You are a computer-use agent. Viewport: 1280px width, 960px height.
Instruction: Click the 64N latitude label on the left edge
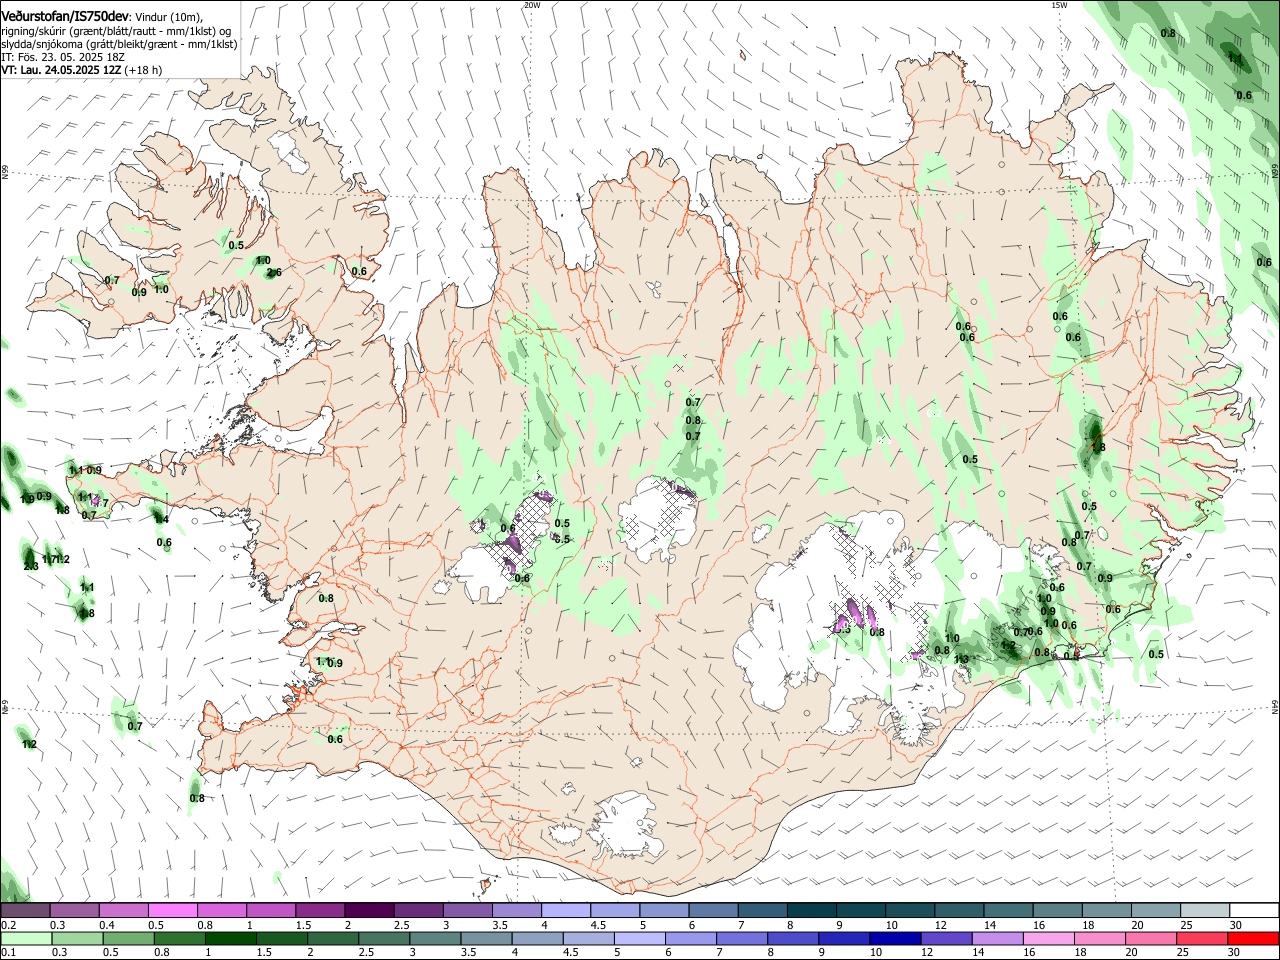(5, 707)
